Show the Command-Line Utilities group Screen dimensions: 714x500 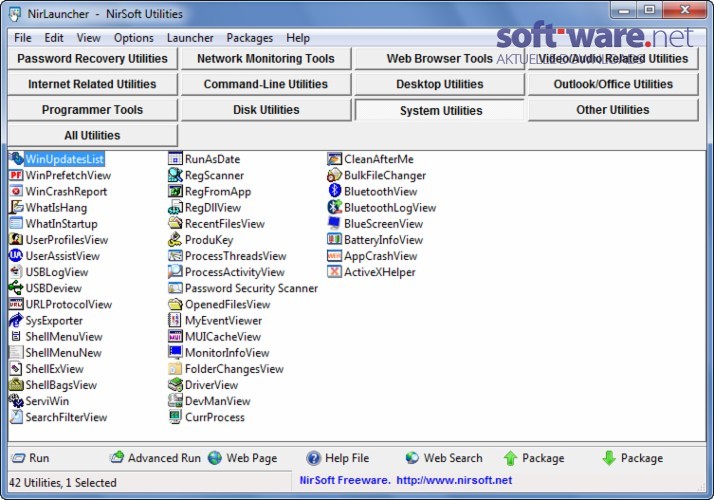point(266,84)
